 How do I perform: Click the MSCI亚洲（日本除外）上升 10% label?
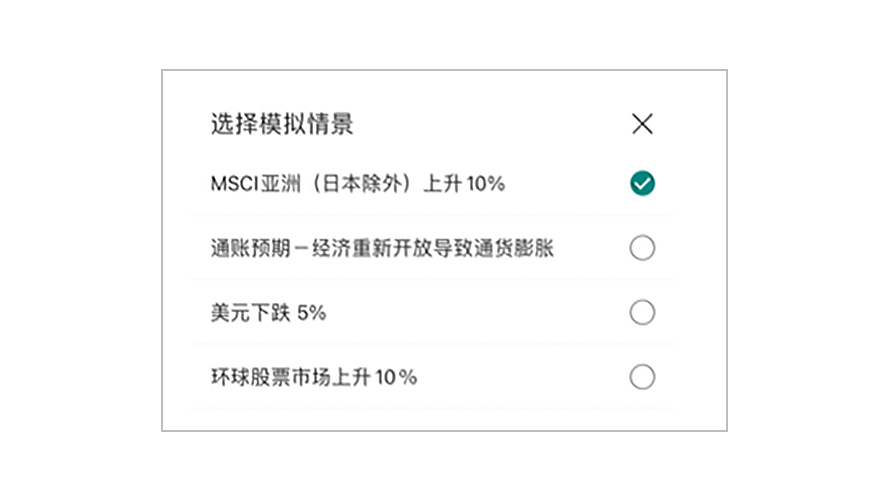click(358, 184)
